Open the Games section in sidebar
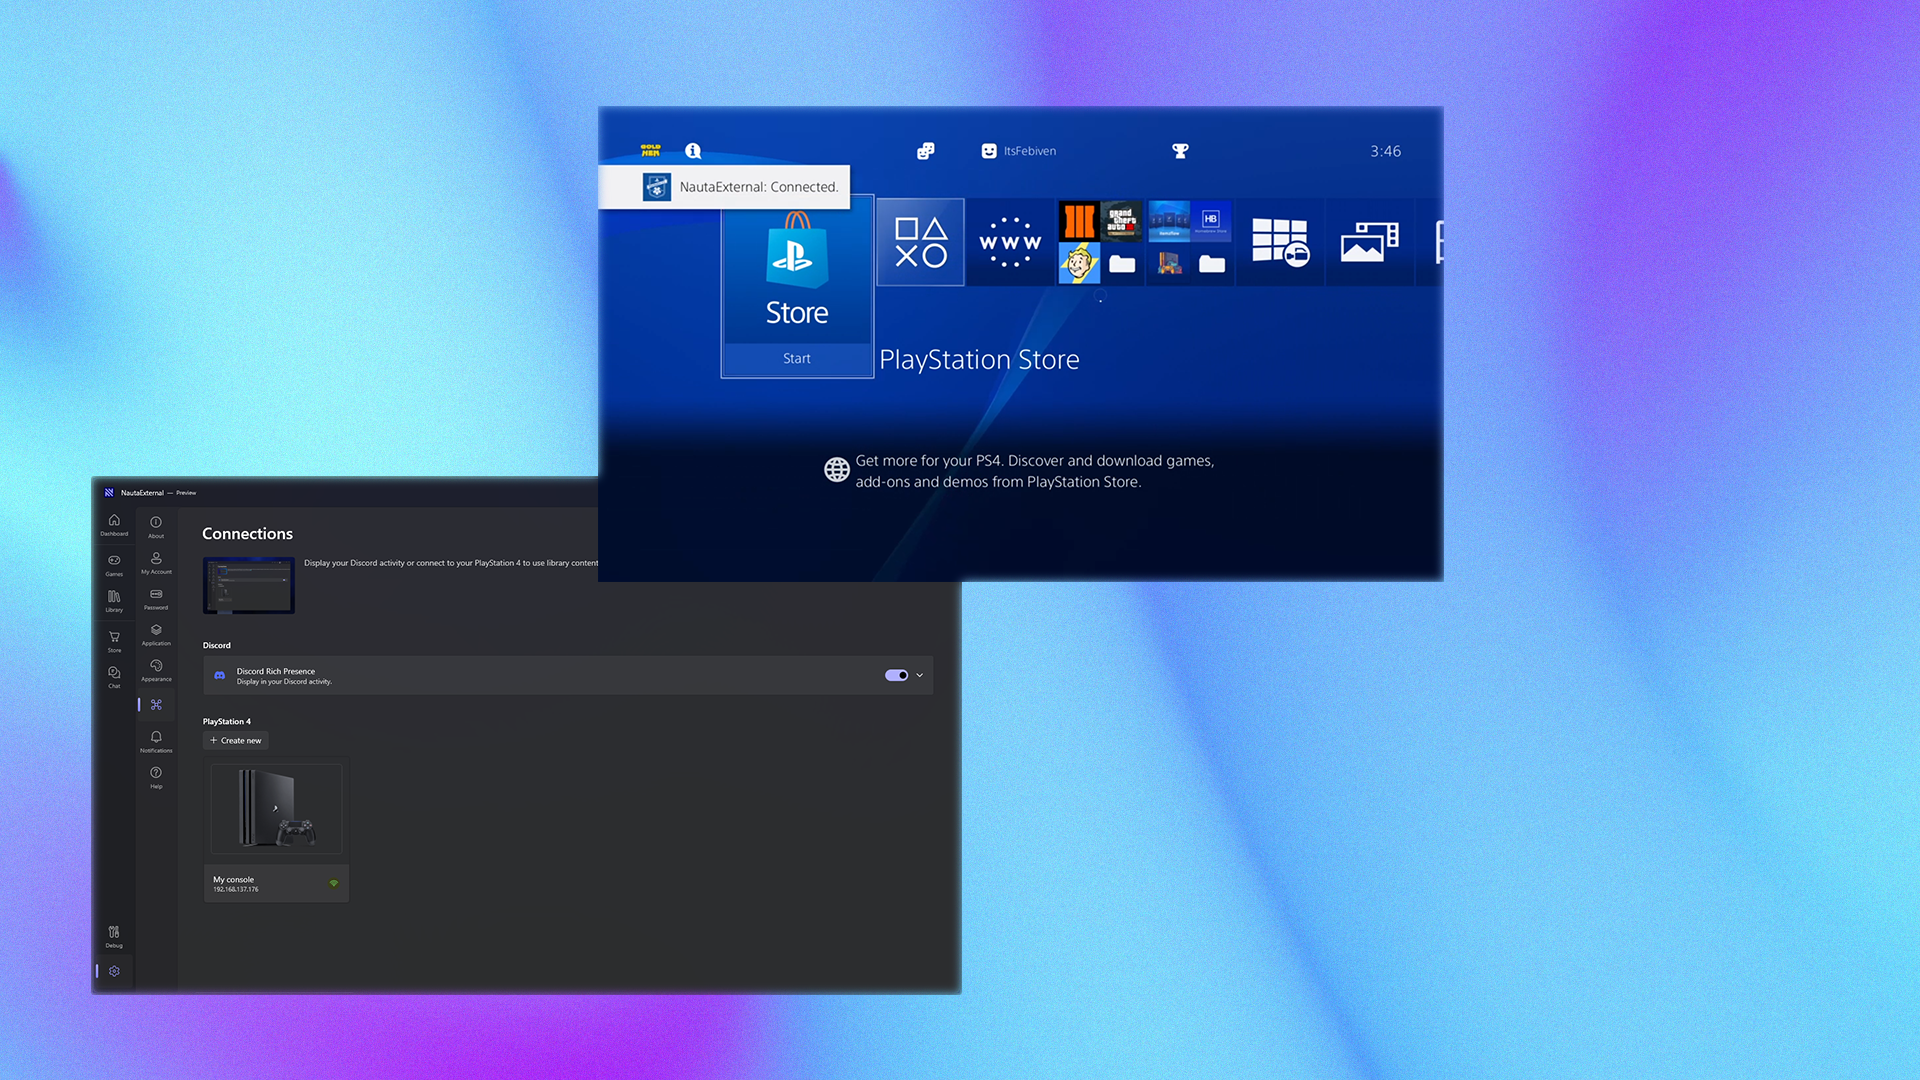This screenshot has width=1920, height=1080. [114, 565]
